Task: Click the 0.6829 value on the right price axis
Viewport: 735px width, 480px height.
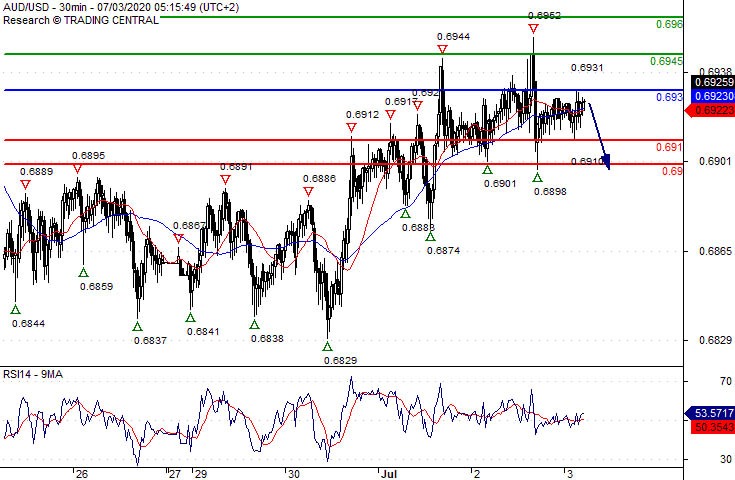Action: [x=715, y=340]
